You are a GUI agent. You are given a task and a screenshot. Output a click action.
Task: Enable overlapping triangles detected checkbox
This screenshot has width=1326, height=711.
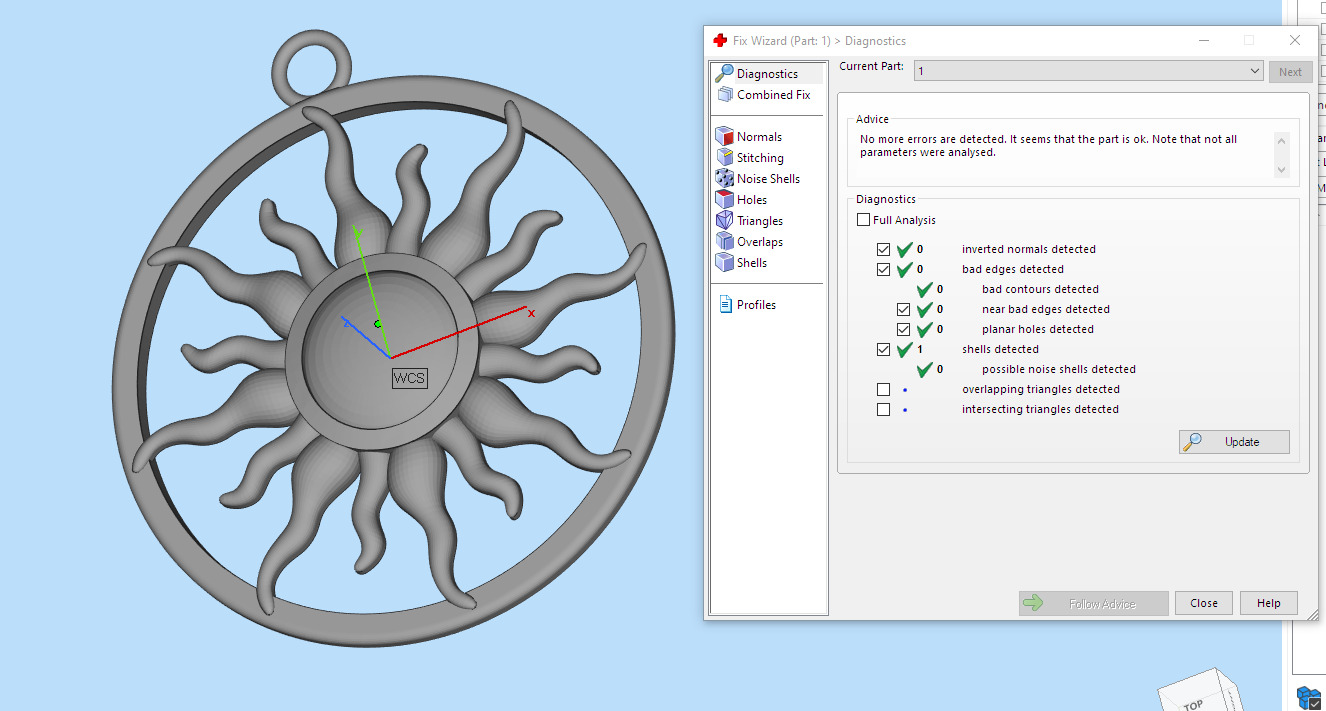coord(883,389)
